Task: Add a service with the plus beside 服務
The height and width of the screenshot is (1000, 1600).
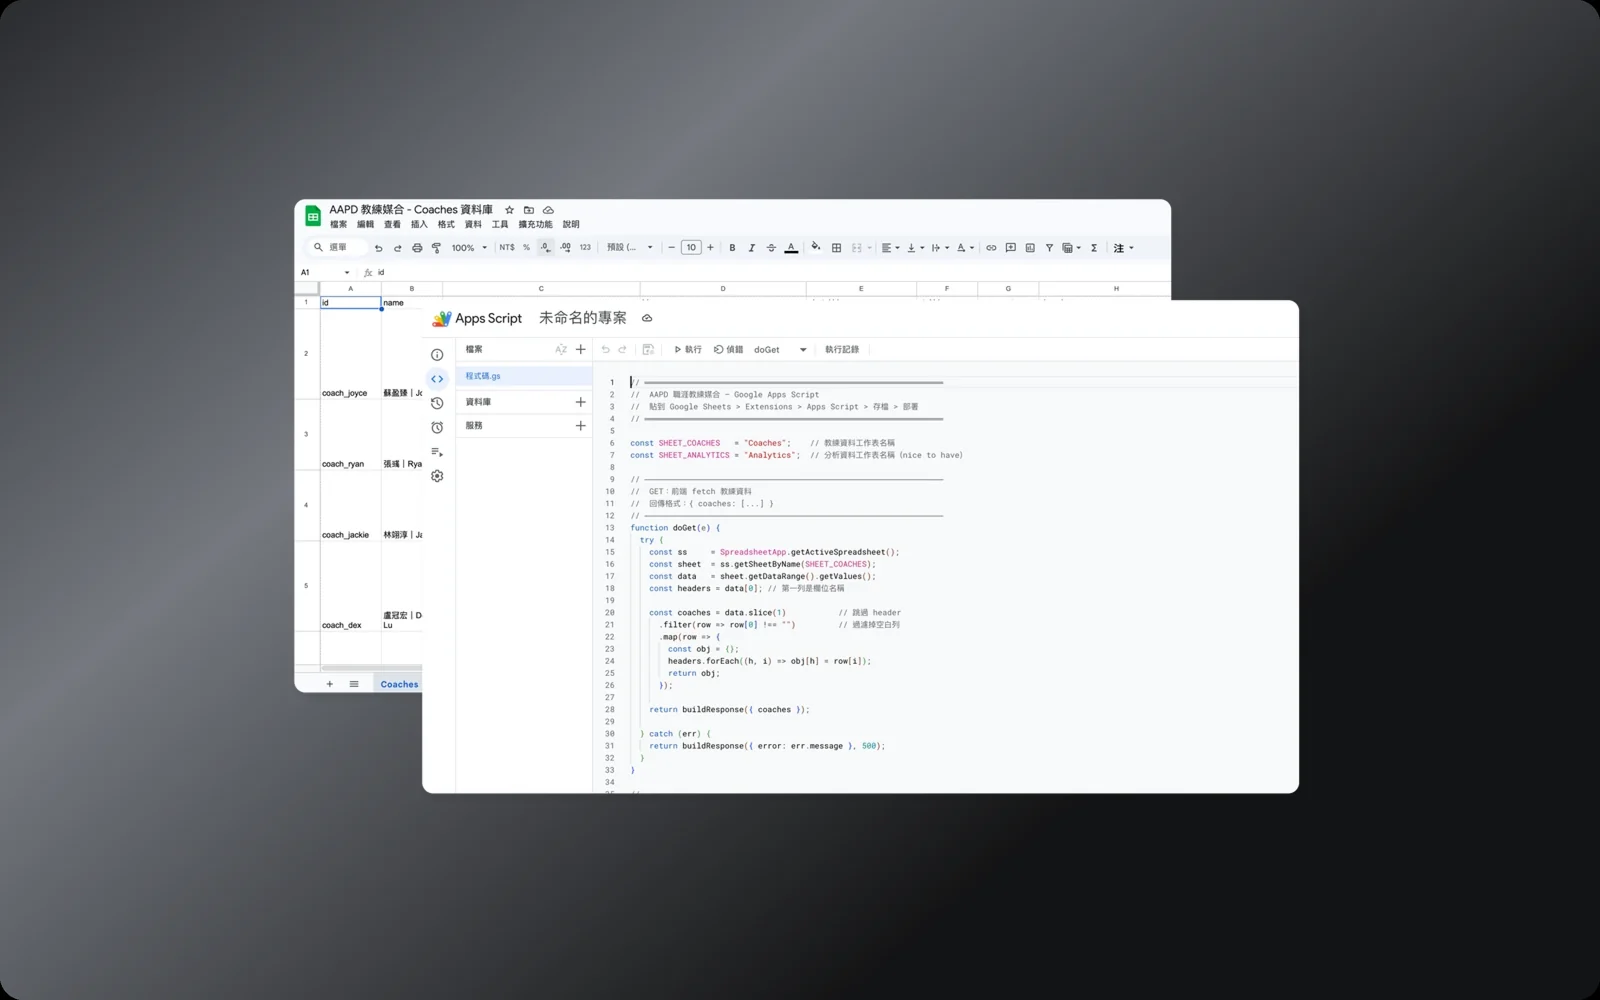Action: (x=581, y=426)
